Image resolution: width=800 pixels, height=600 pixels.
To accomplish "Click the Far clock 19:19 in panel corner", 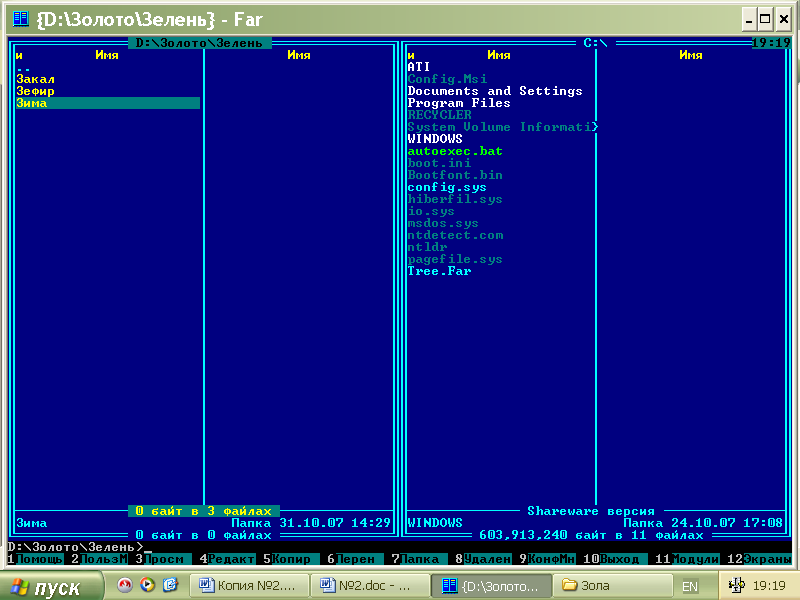I will tap(771, 43).
